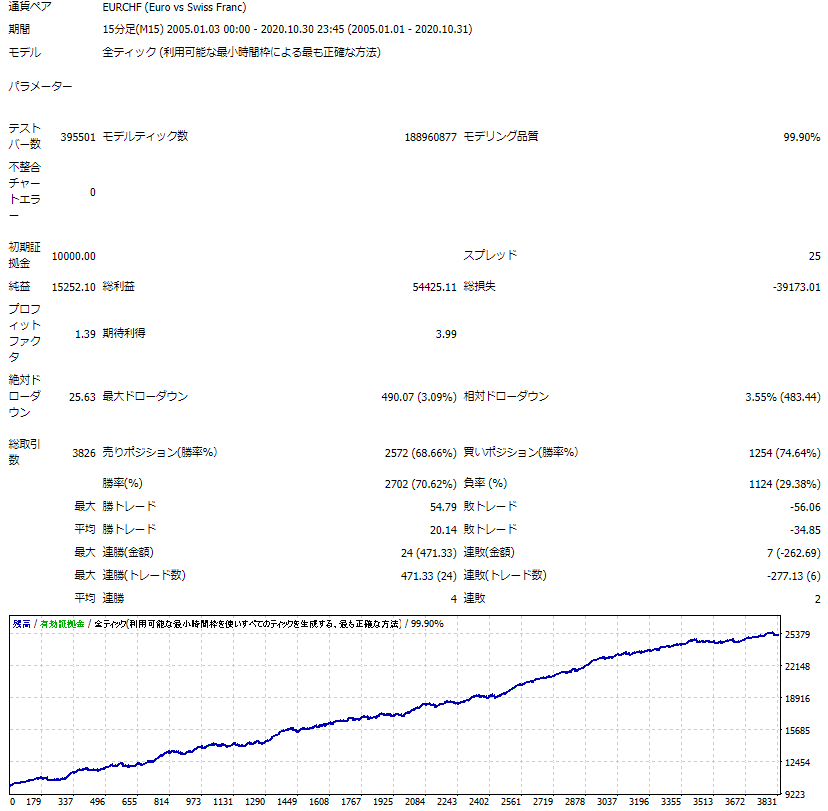The width and height of the screenshot is (828, 811).
Task: Click the '99.90%' text in the chart header
Action: [427, 624]
